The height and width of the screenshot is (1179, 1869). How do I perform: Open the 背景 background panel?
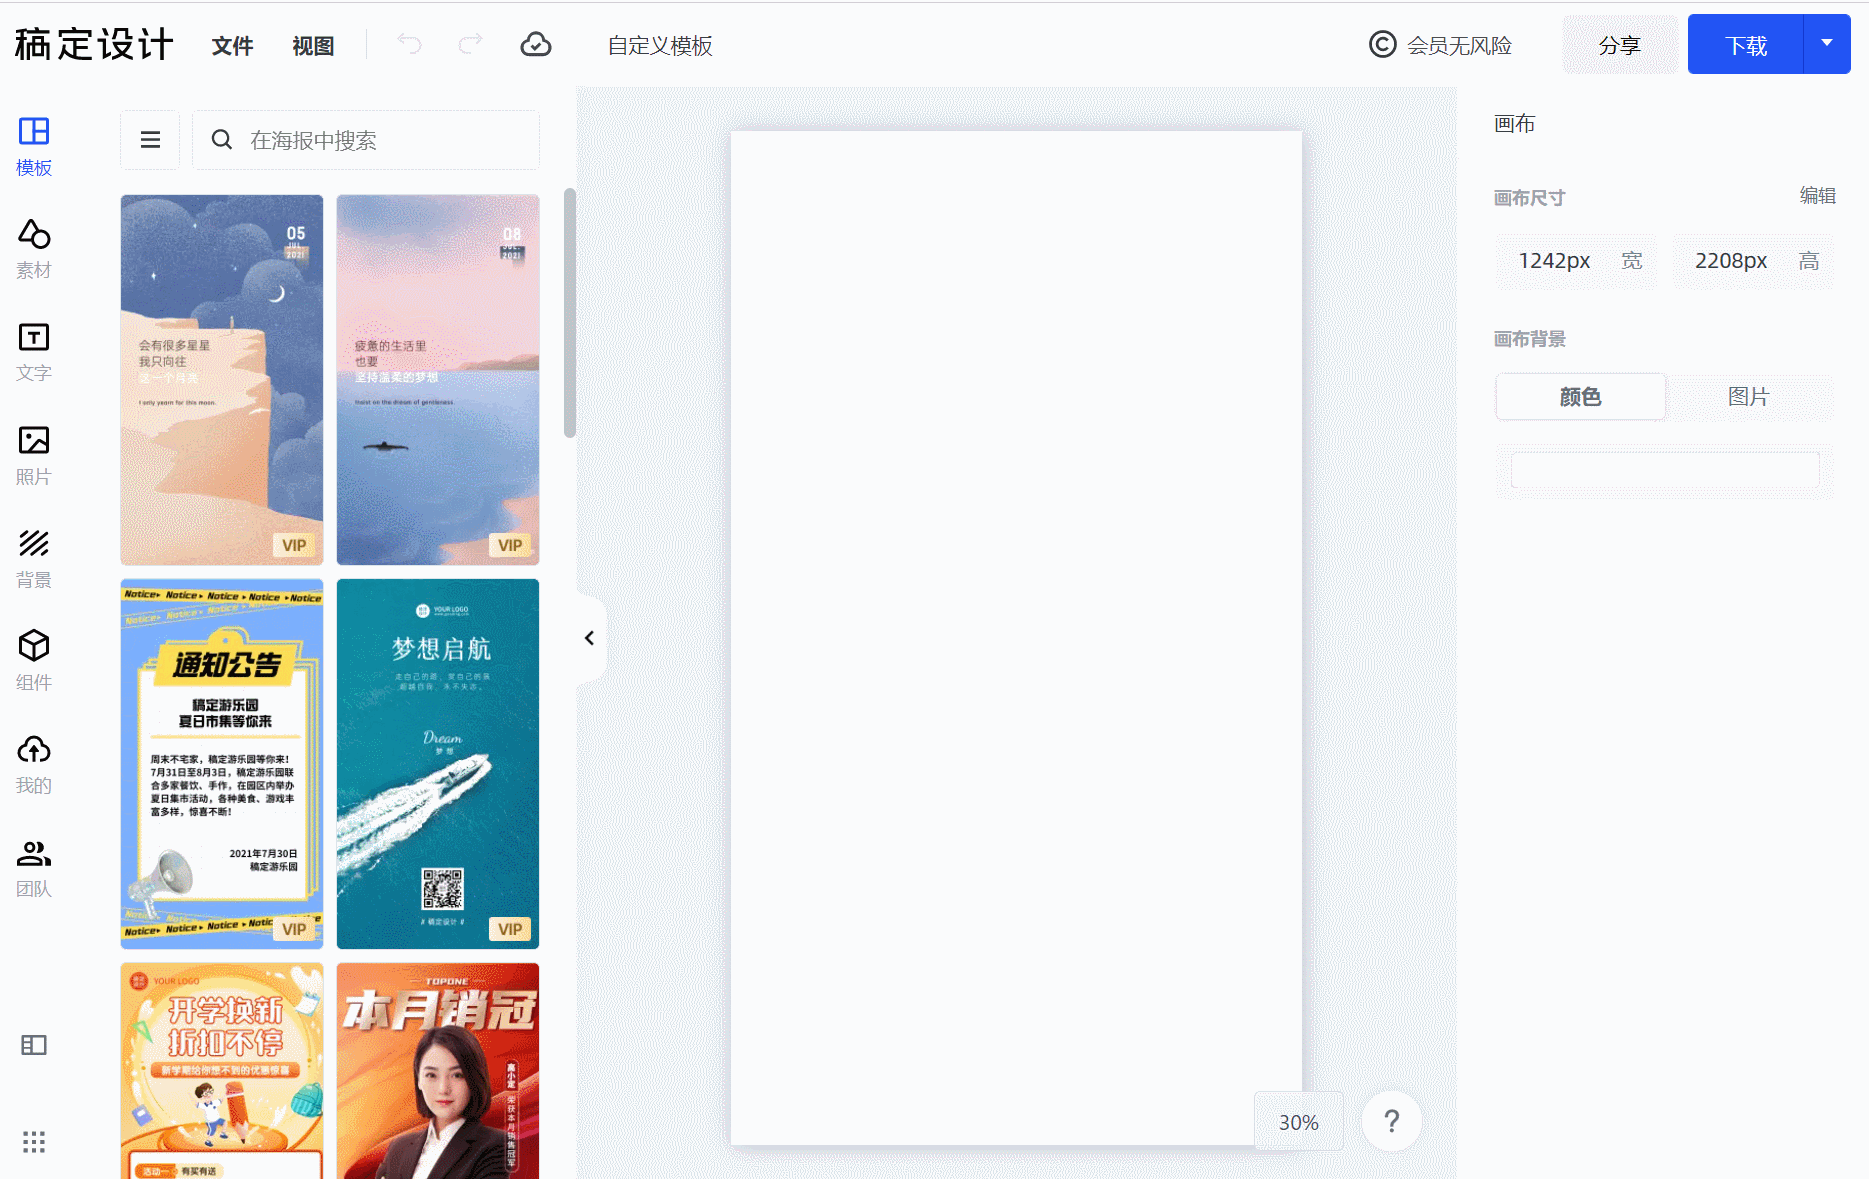(x=34, y=558)
